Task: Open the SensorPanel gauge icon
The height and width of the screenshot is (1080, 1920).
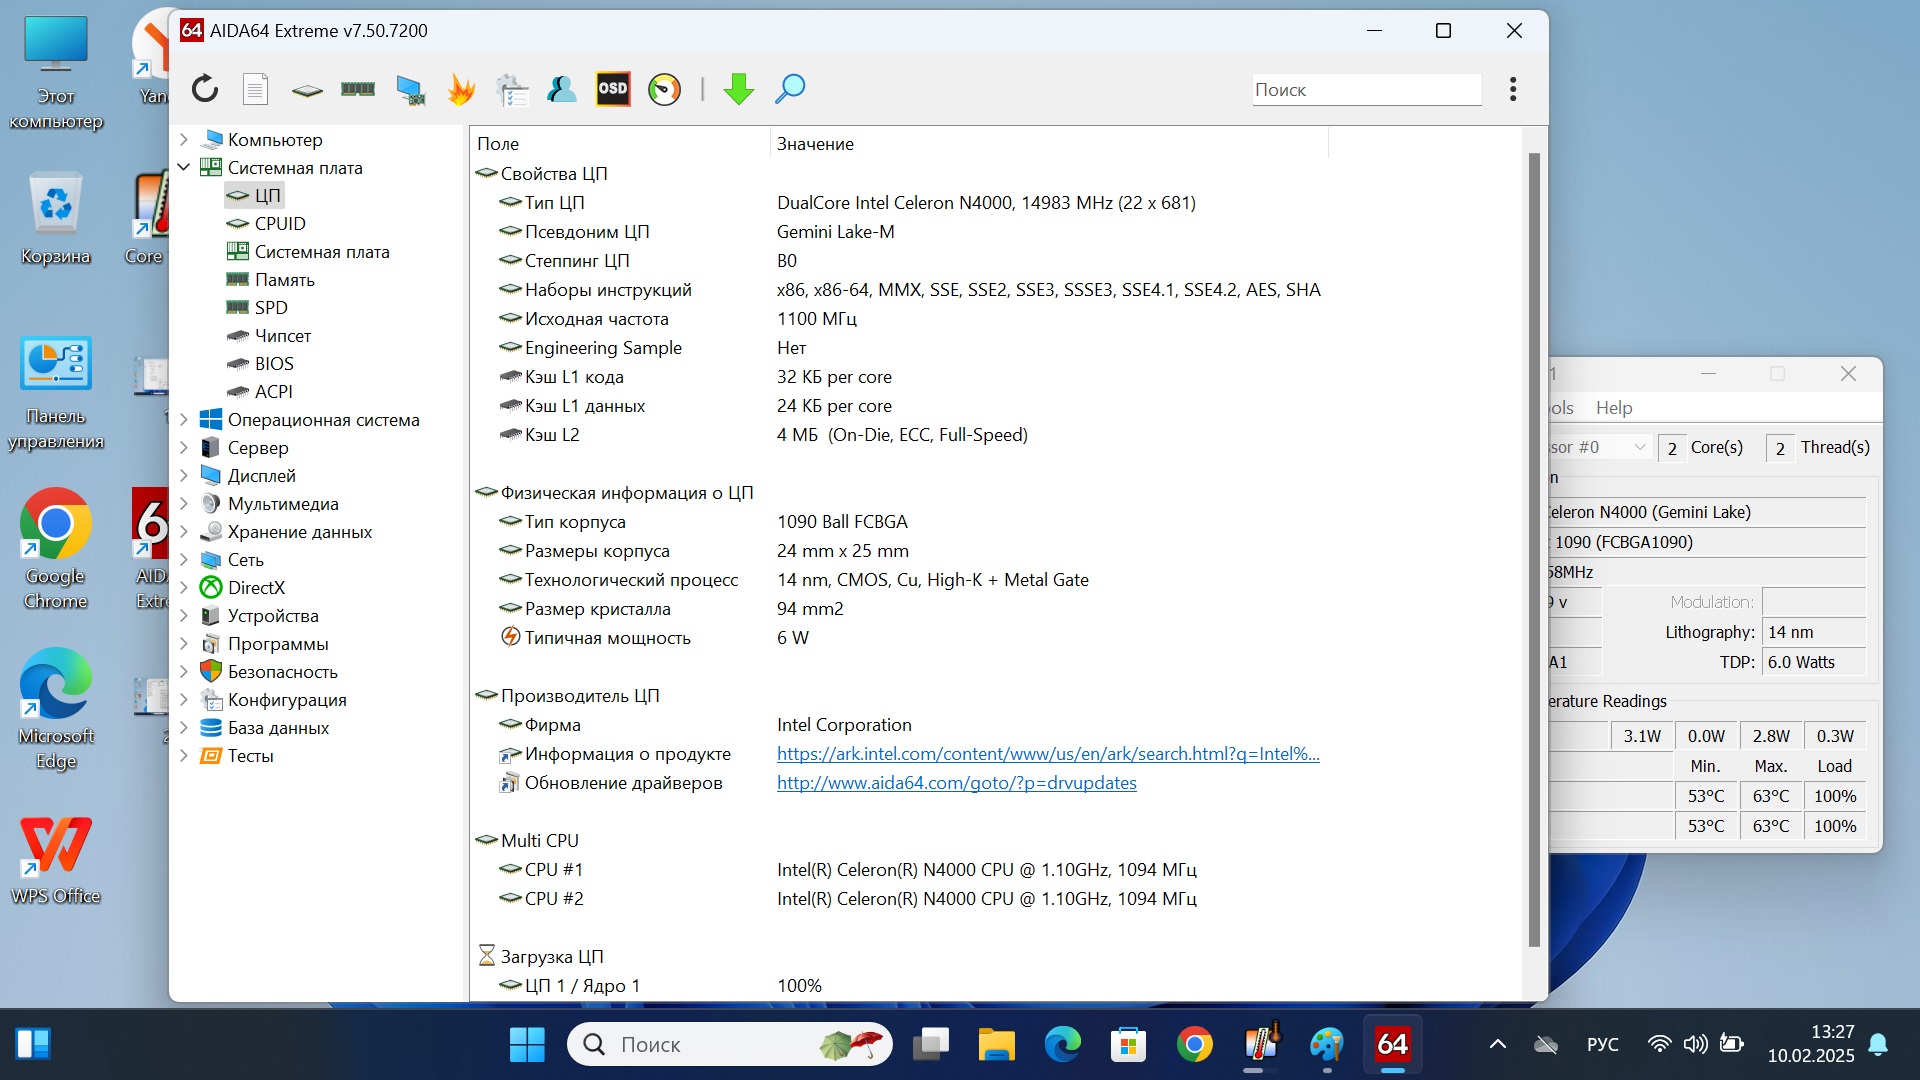Action: pyautogui.click(x=664, y=89)
